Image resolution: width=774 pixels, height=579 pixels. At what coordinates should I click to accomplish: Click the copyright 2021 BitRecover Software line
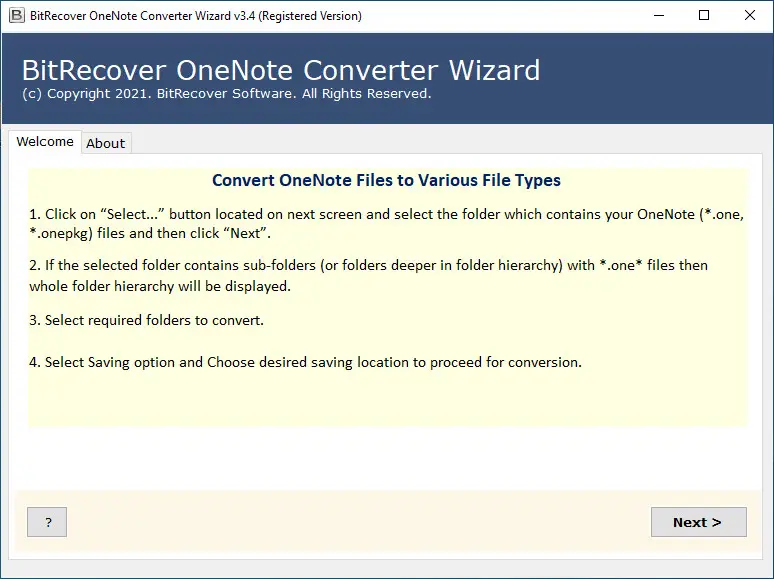point(227,94)
